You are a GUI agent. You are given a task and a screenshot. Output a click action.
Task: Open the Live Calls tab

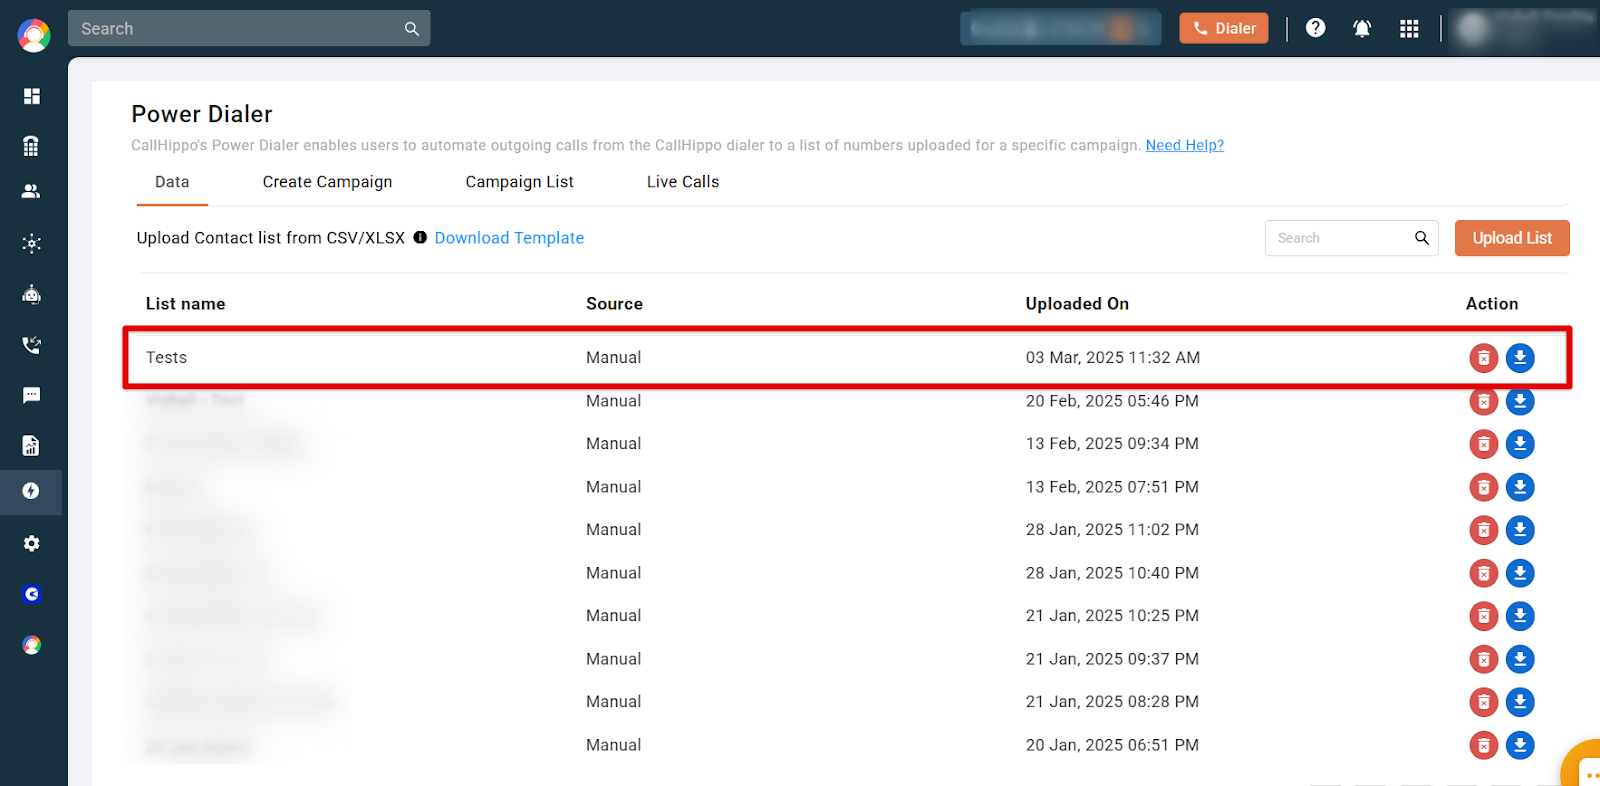[x=683, y=182]
